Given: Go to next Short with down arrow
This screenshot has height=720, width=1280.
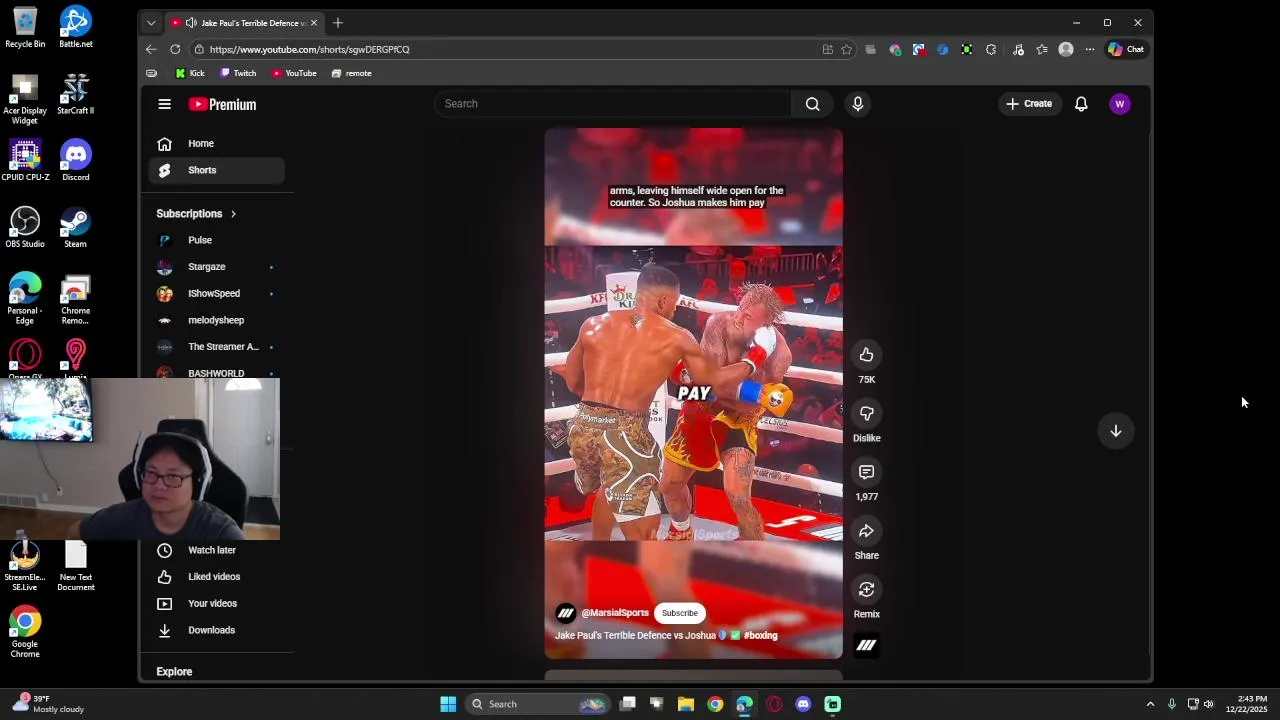Looking at the screenshot, I should (1116, 431).
